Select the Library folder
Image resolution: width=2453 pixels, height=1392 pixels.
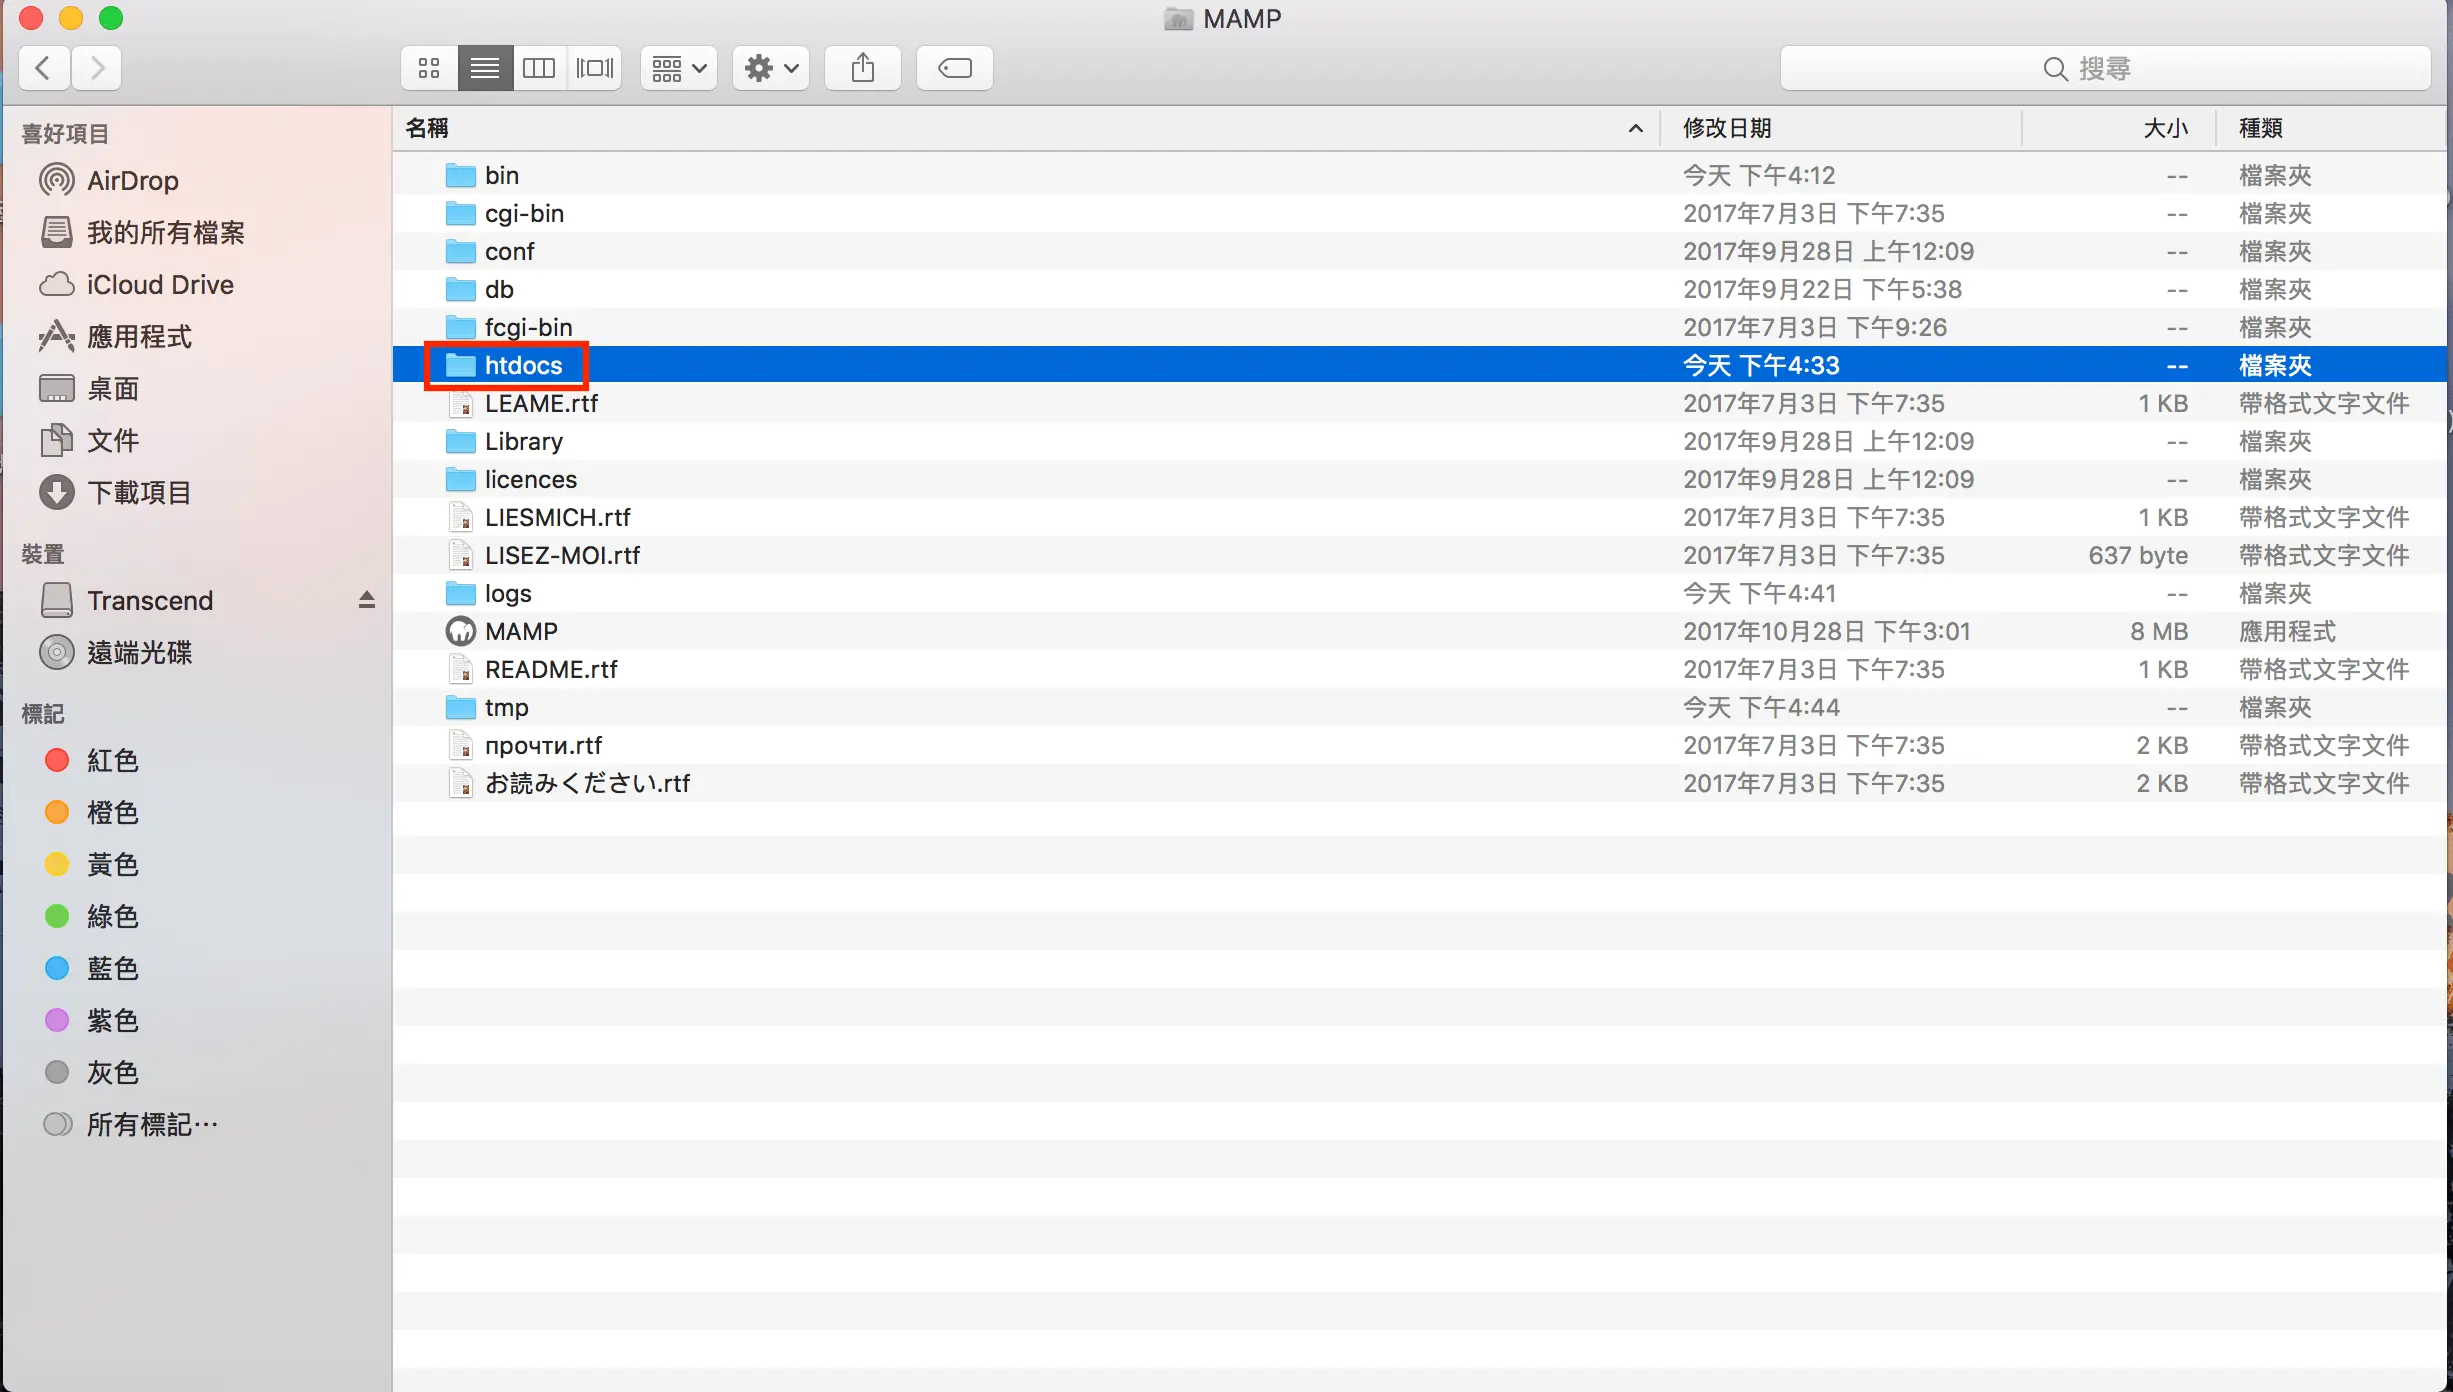click(1420, 441)
